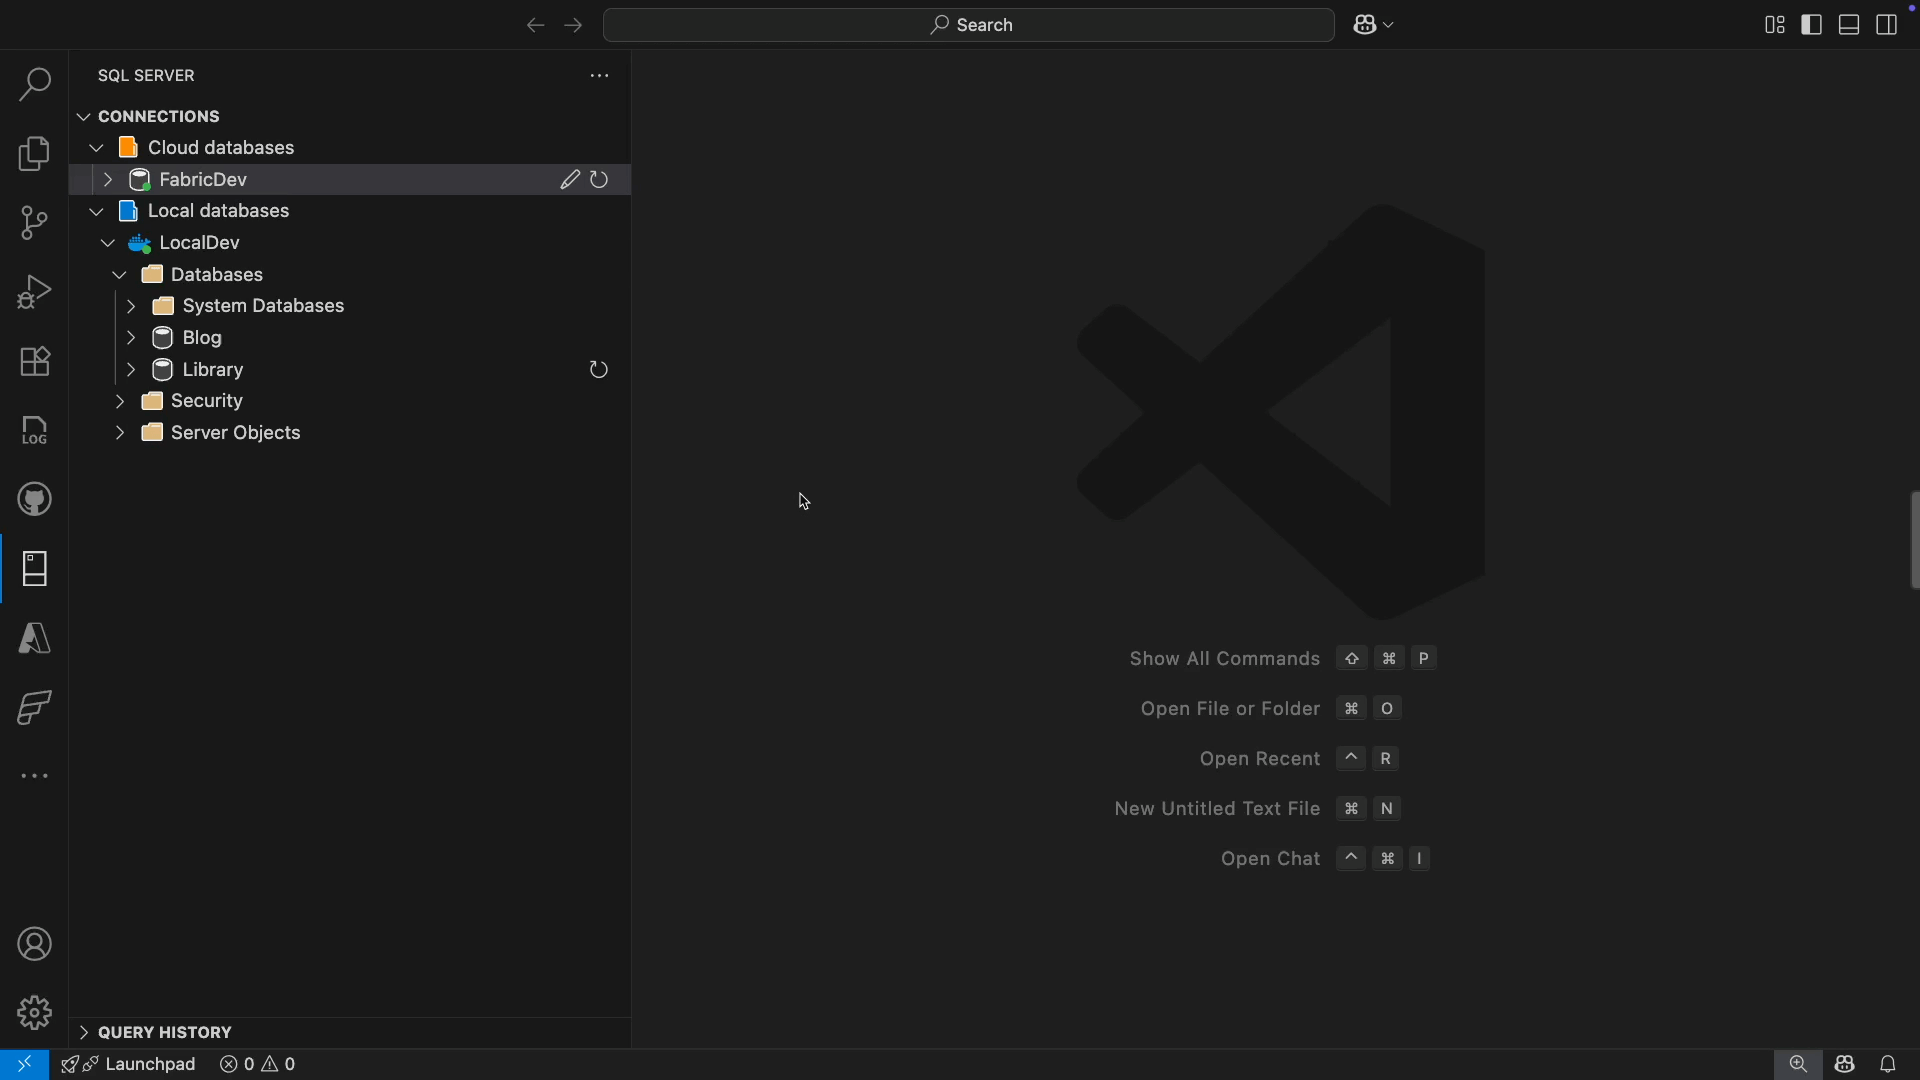Screen dimensions: 1920x1080
Task: Toggle the bottom panel
Action: click(x=1849, y=25)
